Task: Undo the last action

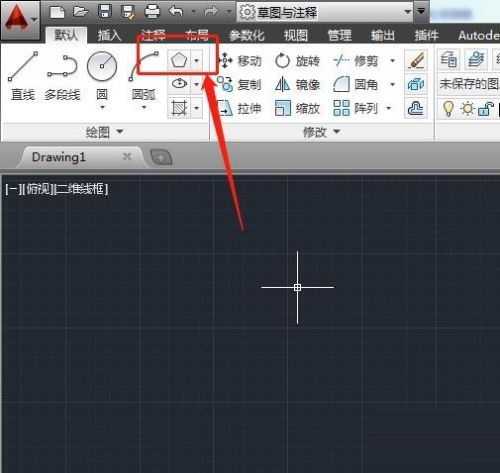Action: click(176, 12)
